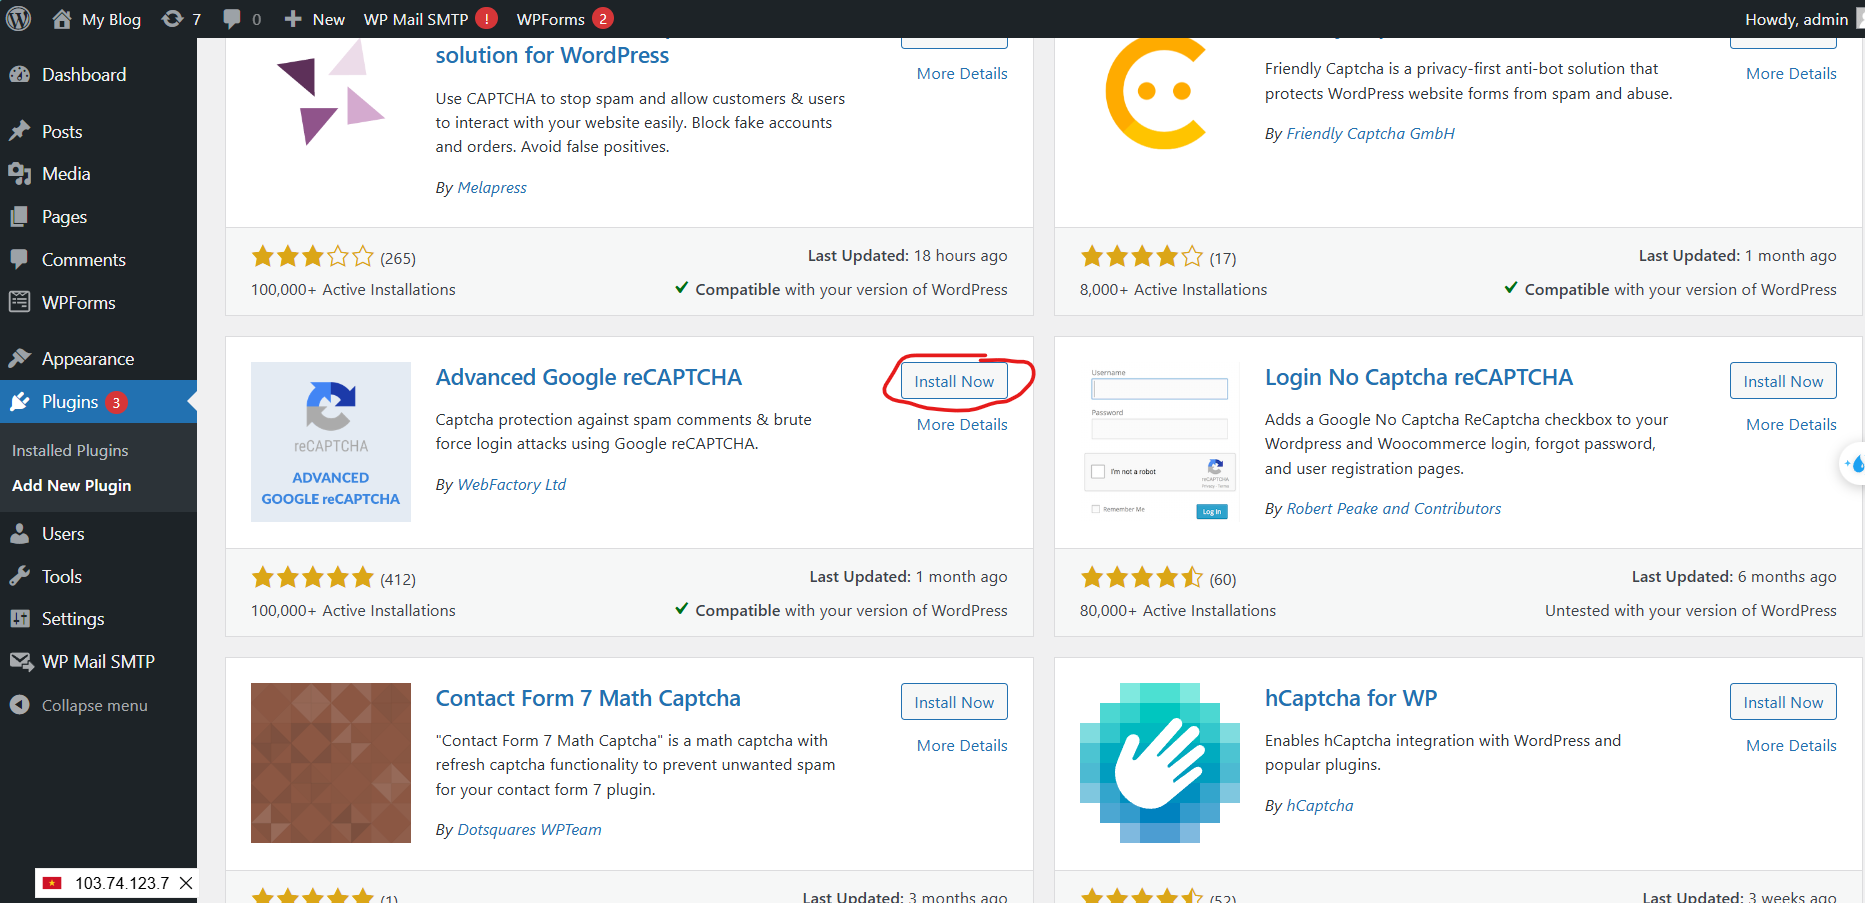
Task: Open author Robert Peake and Contributors
Action: click(1393, 509)
